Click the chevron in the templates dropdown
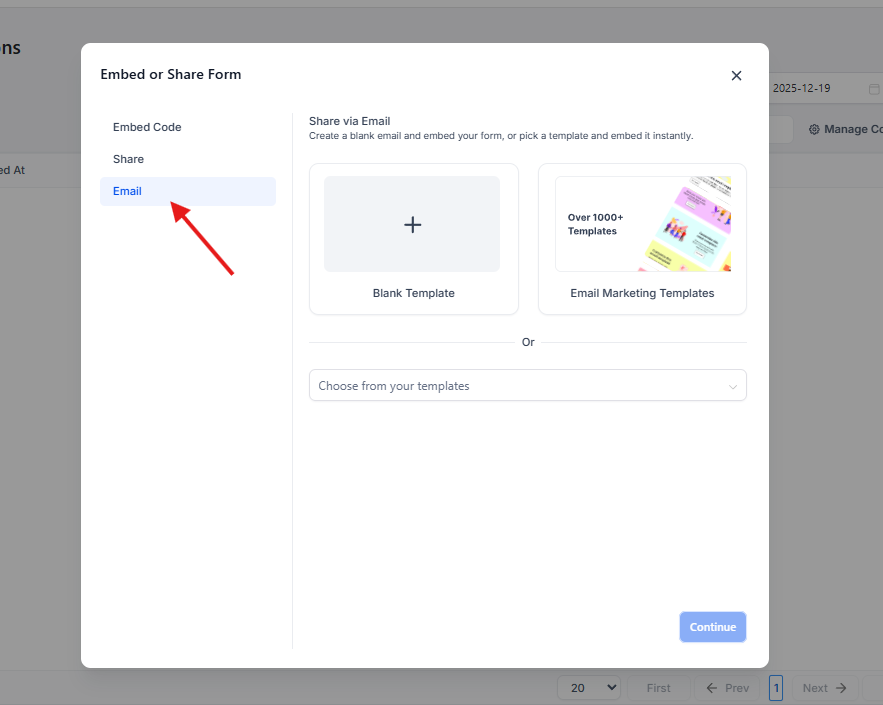883x705 pixels. pos(732,386)
